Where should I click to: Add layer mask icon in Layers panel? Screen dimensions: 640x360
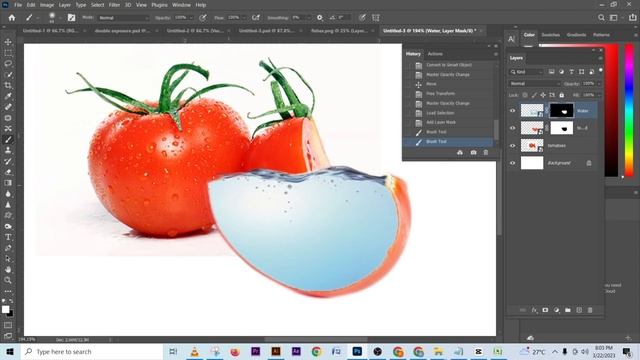(545, 310)
